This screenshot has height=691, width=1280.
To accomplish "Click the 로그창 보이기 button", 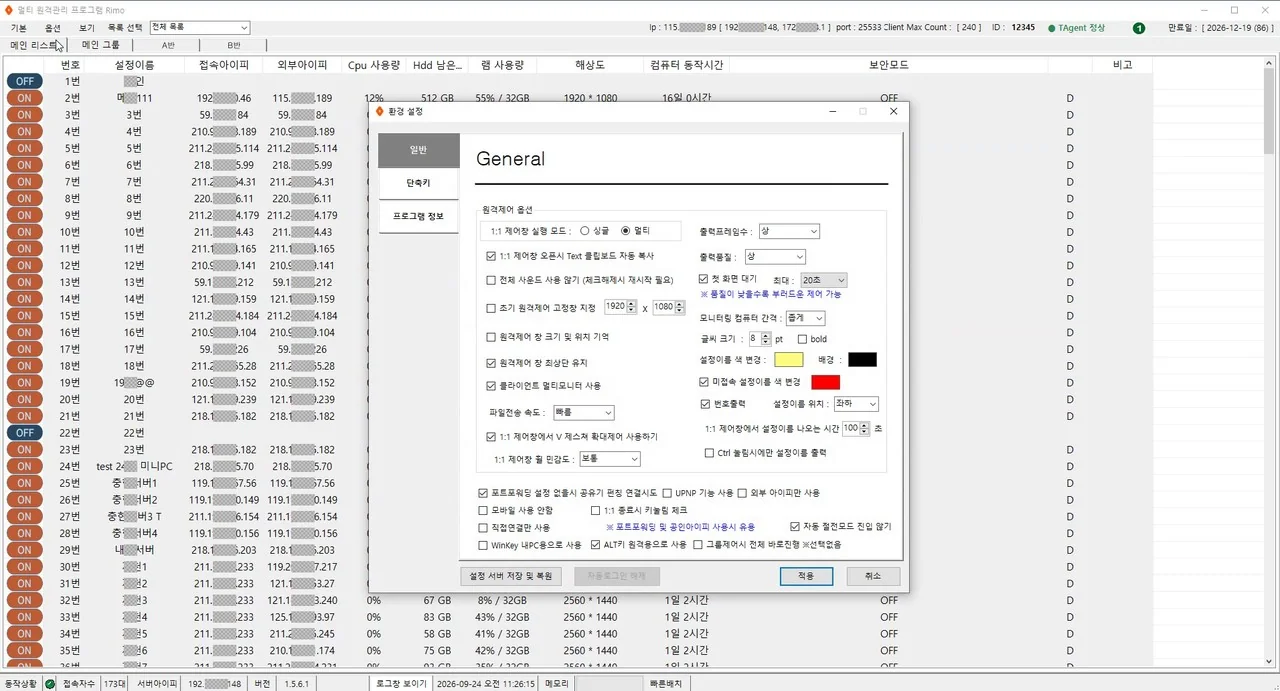I will [x=402, y=683].
